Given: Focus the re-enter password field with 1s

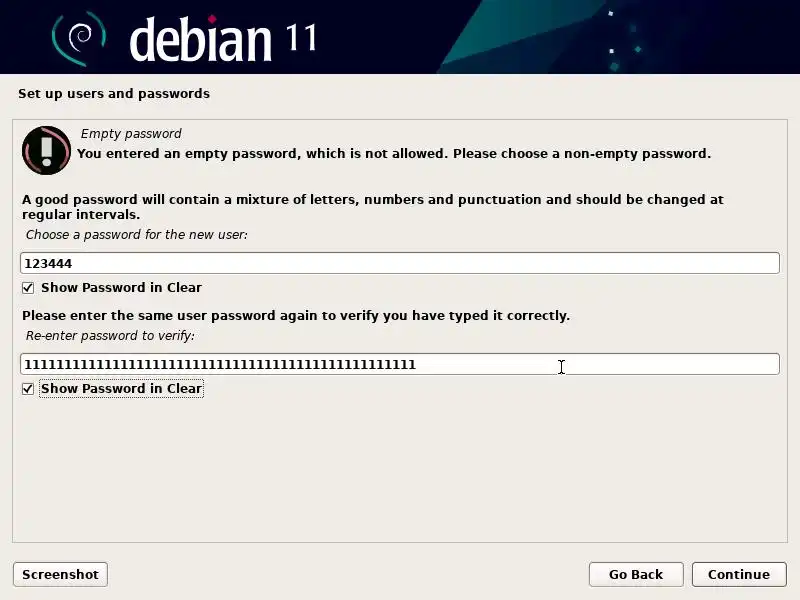Looking at the screenshot, I should [400, 364].
